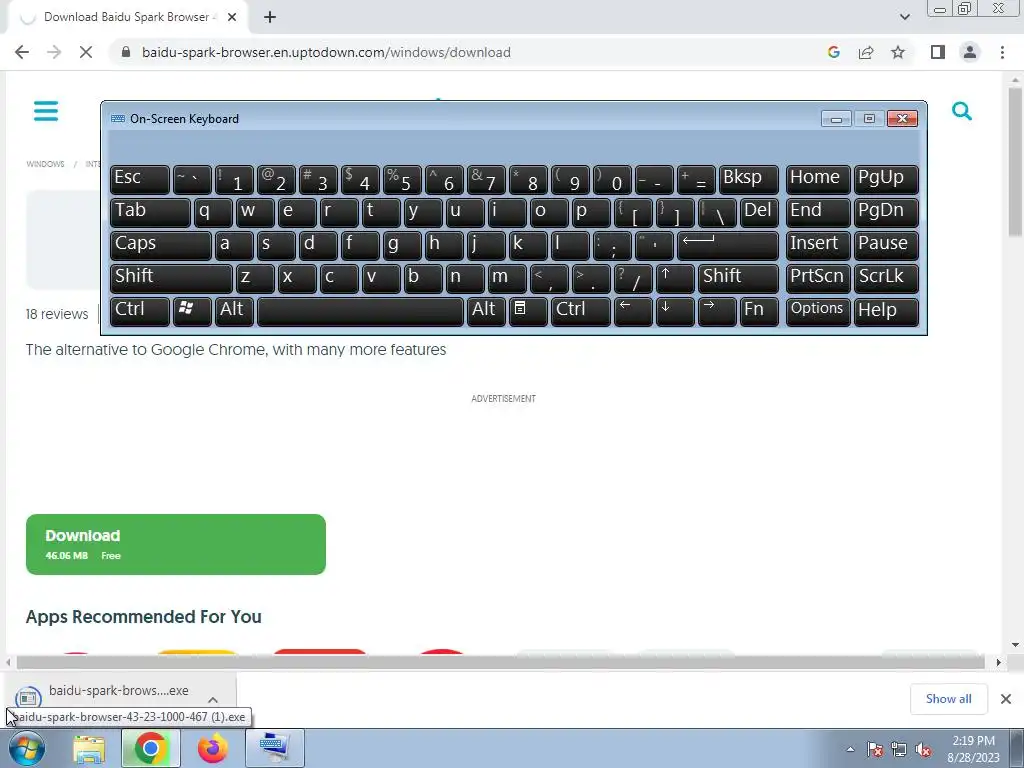
Task: Toggle the Fn key on On-Screen Keyboard
Action: [x=759, y=311]
